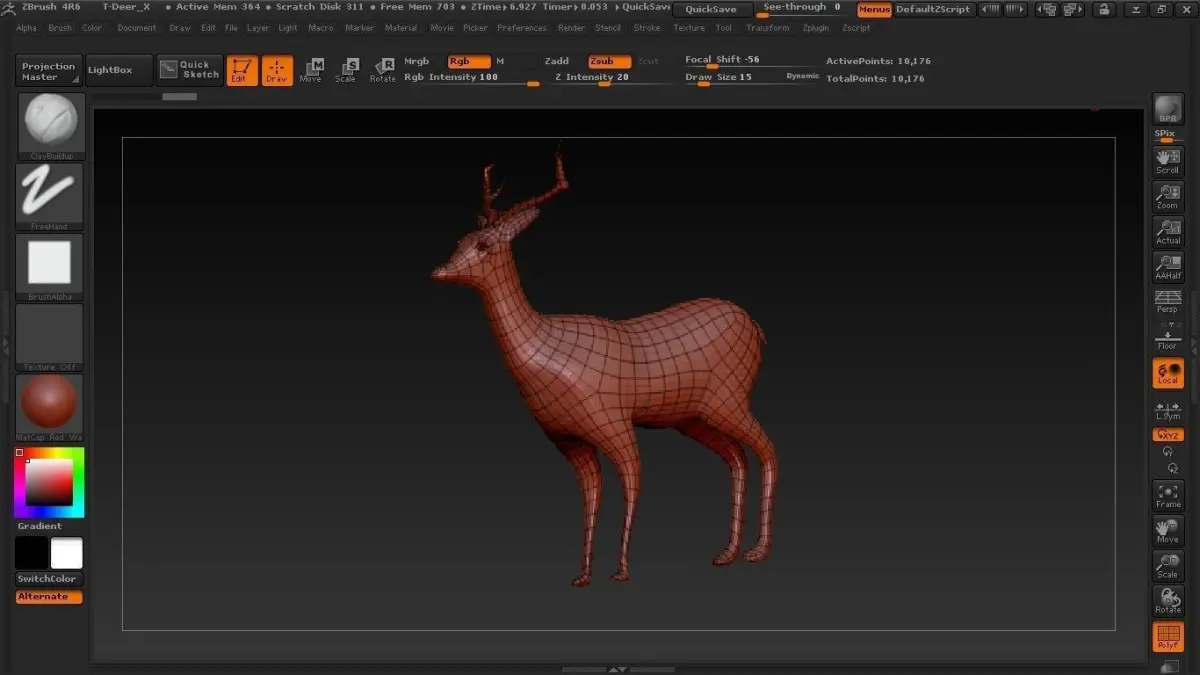Toggle PolyF polyframe display

coord(1168,637)
